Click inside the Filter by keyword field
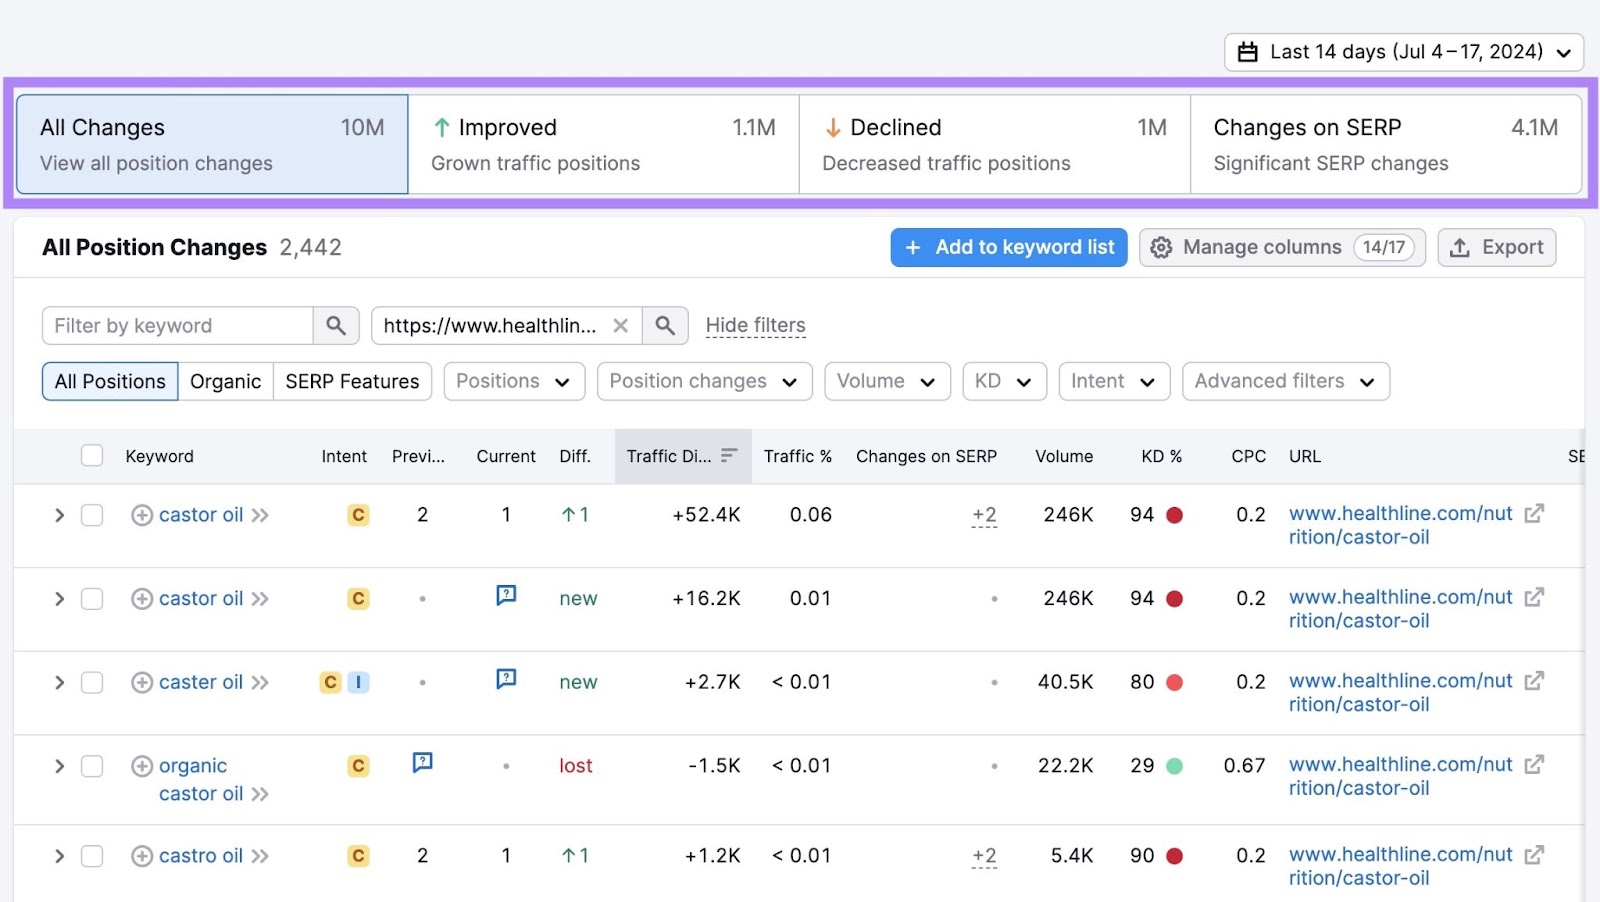Image resolution: width=1600 pixels, height=902 pixels. pos(180,325)
